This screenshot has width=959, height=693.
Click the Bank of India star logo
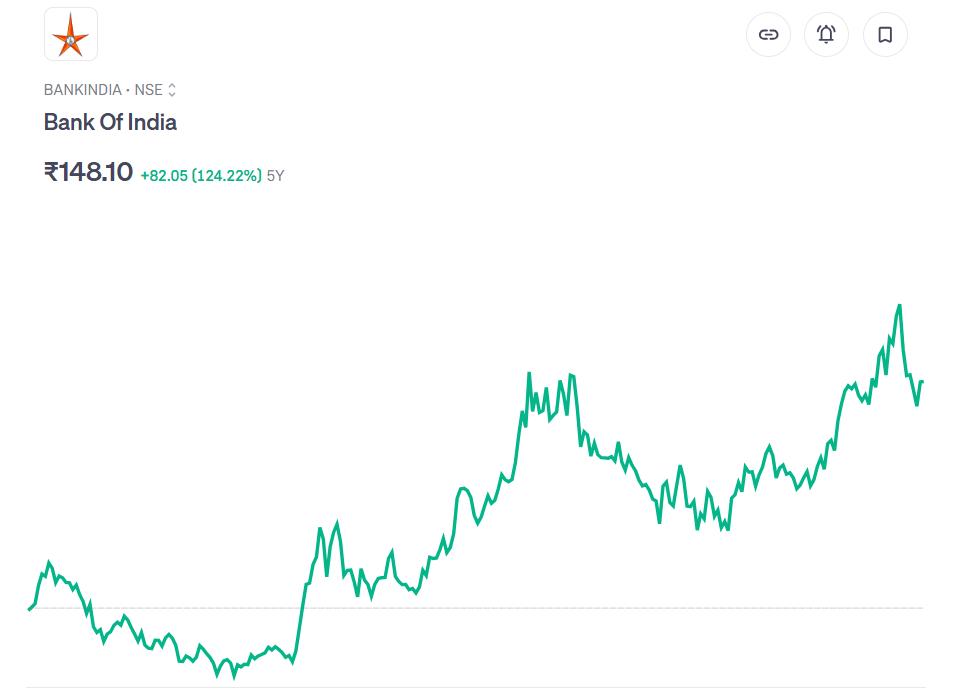71,34
